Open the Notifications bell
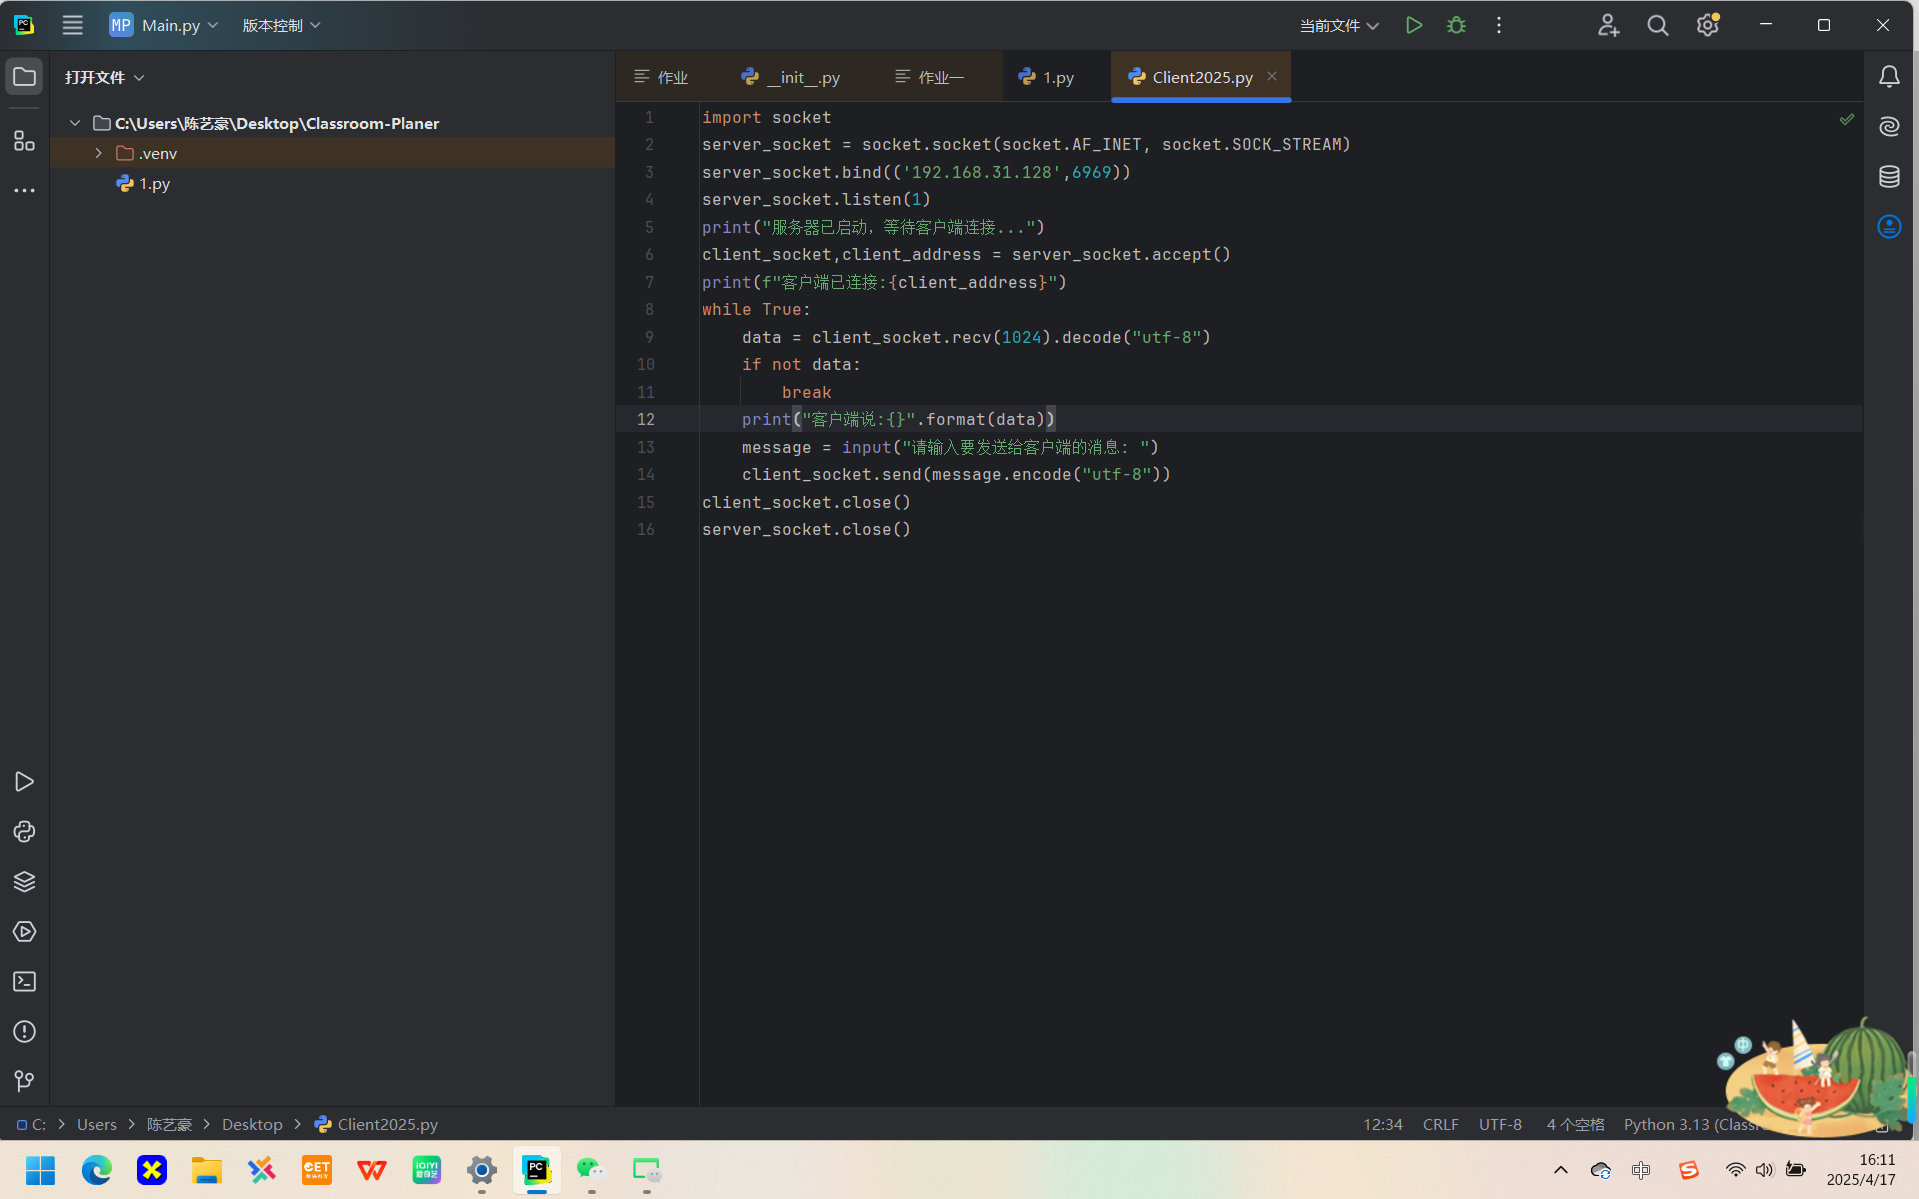Viewport: 1919px width, 1199px height. (1888, 77)
